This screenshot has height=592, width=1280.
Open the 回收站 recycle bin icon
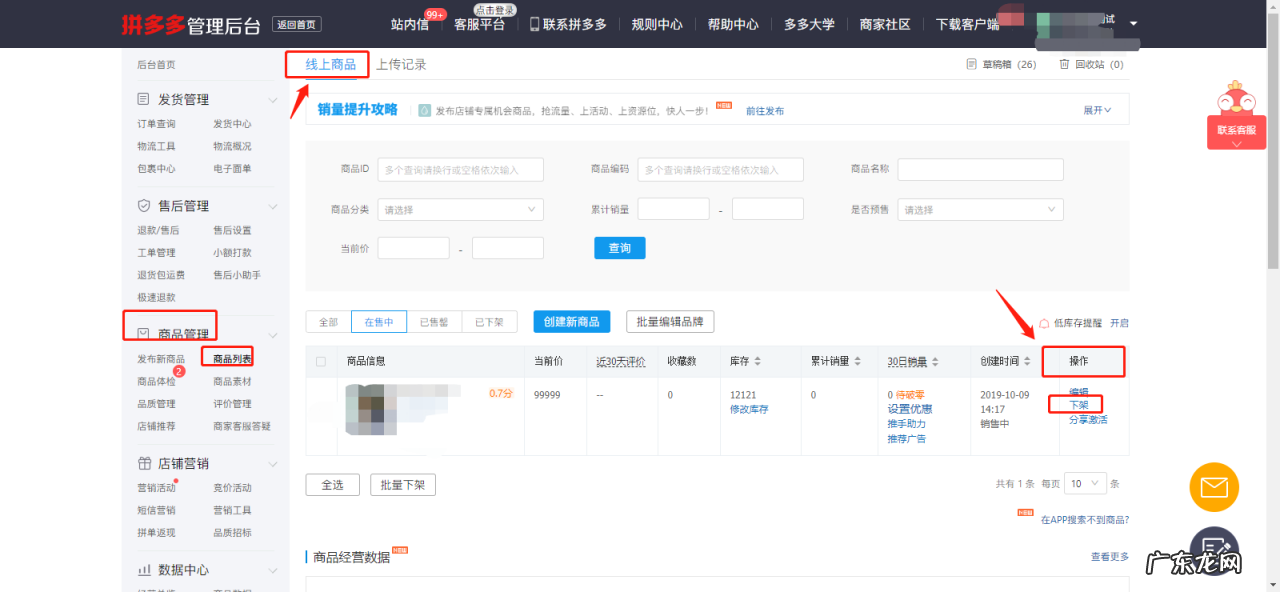1064,63
